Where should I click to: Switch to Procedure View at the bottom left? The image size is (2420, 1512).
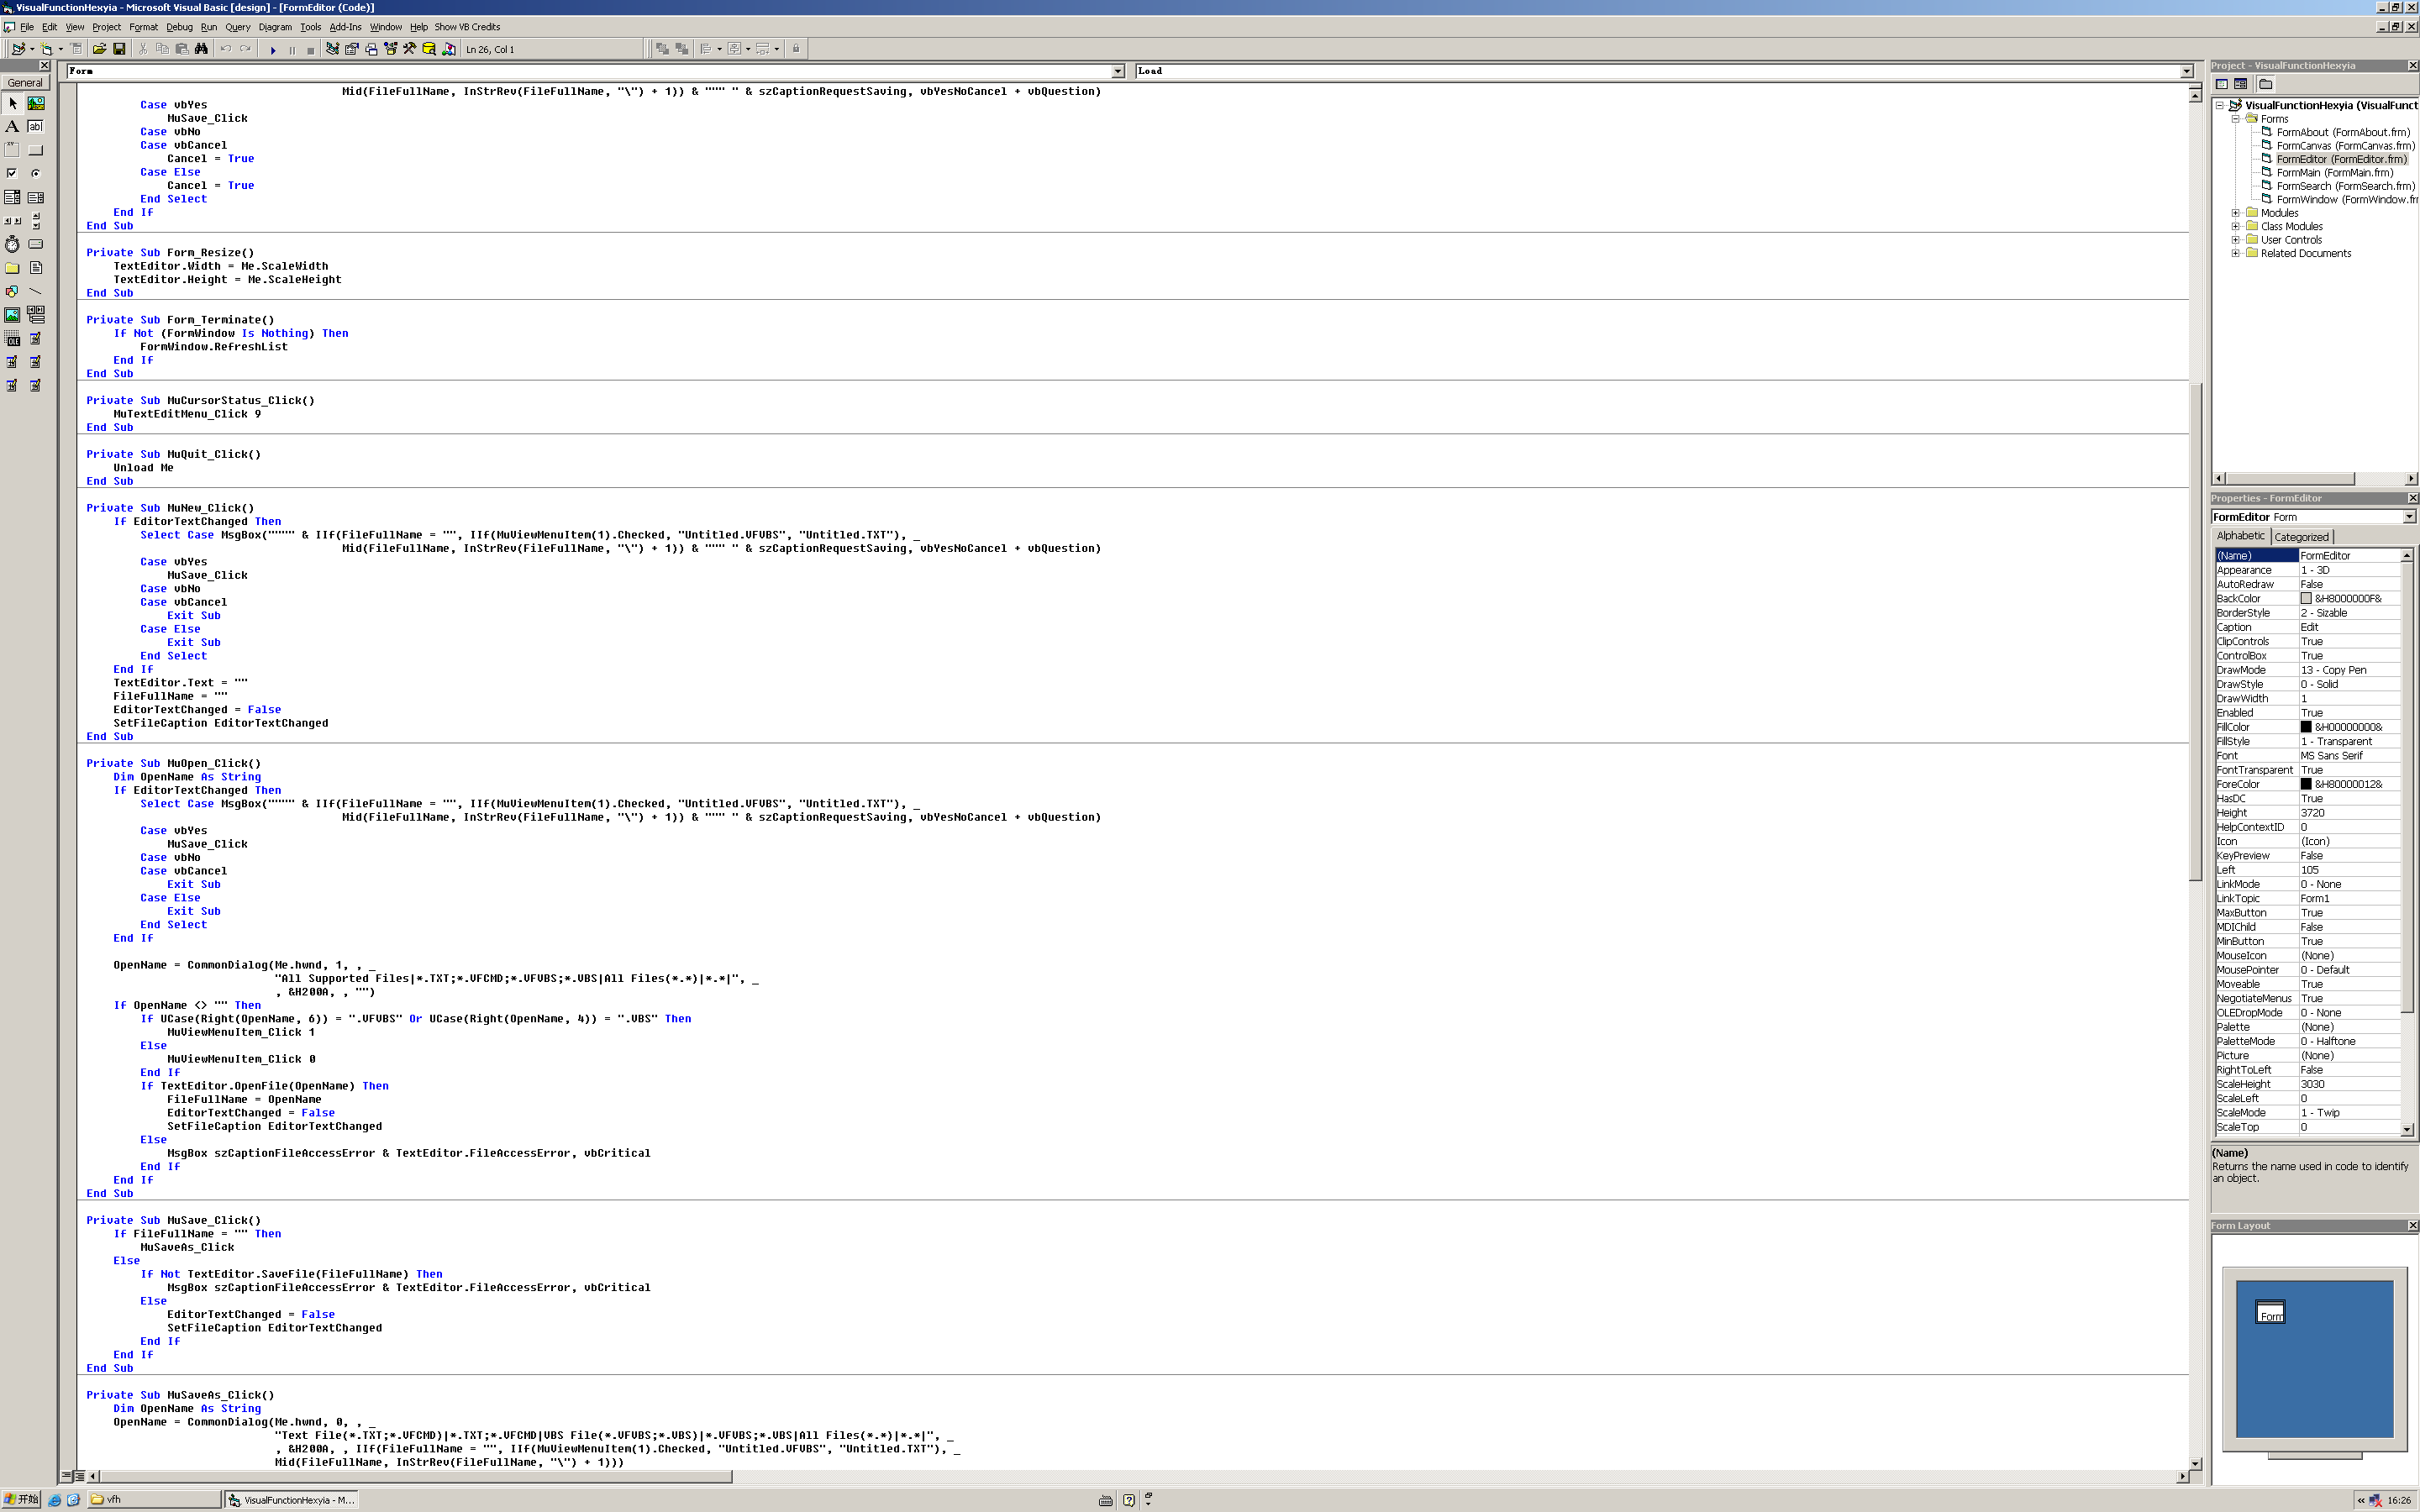coord(66,1476)
